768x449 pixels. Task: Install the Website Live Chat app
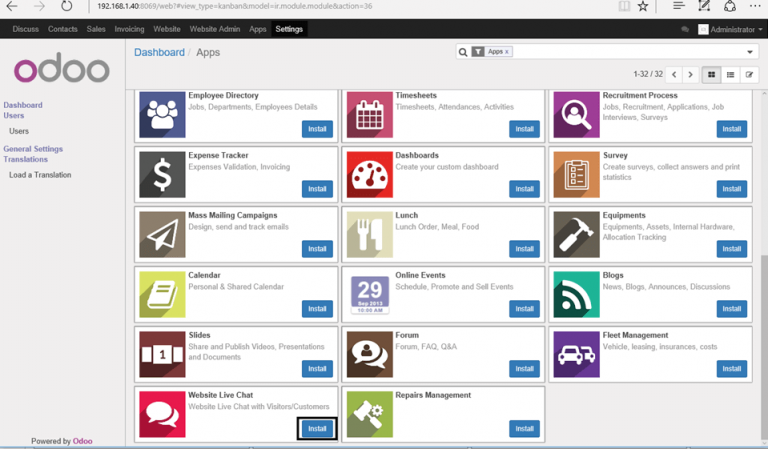click(x=317, y=428)
